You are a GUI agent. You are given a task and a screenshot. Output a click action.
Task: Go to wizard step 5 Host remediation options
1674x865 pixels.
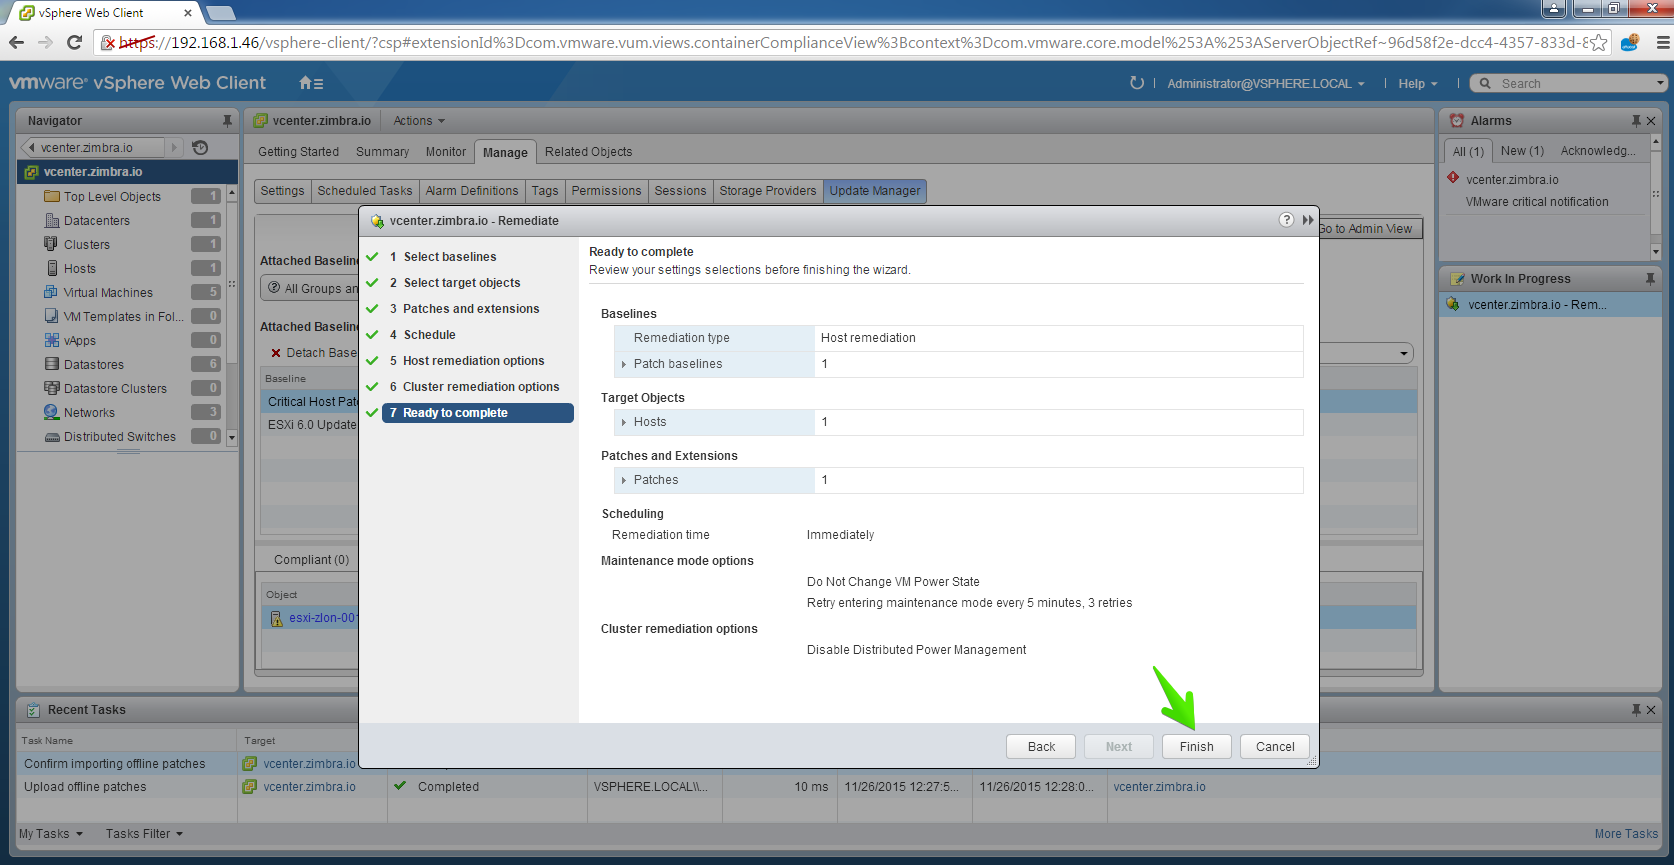click(x=468, y=361)
